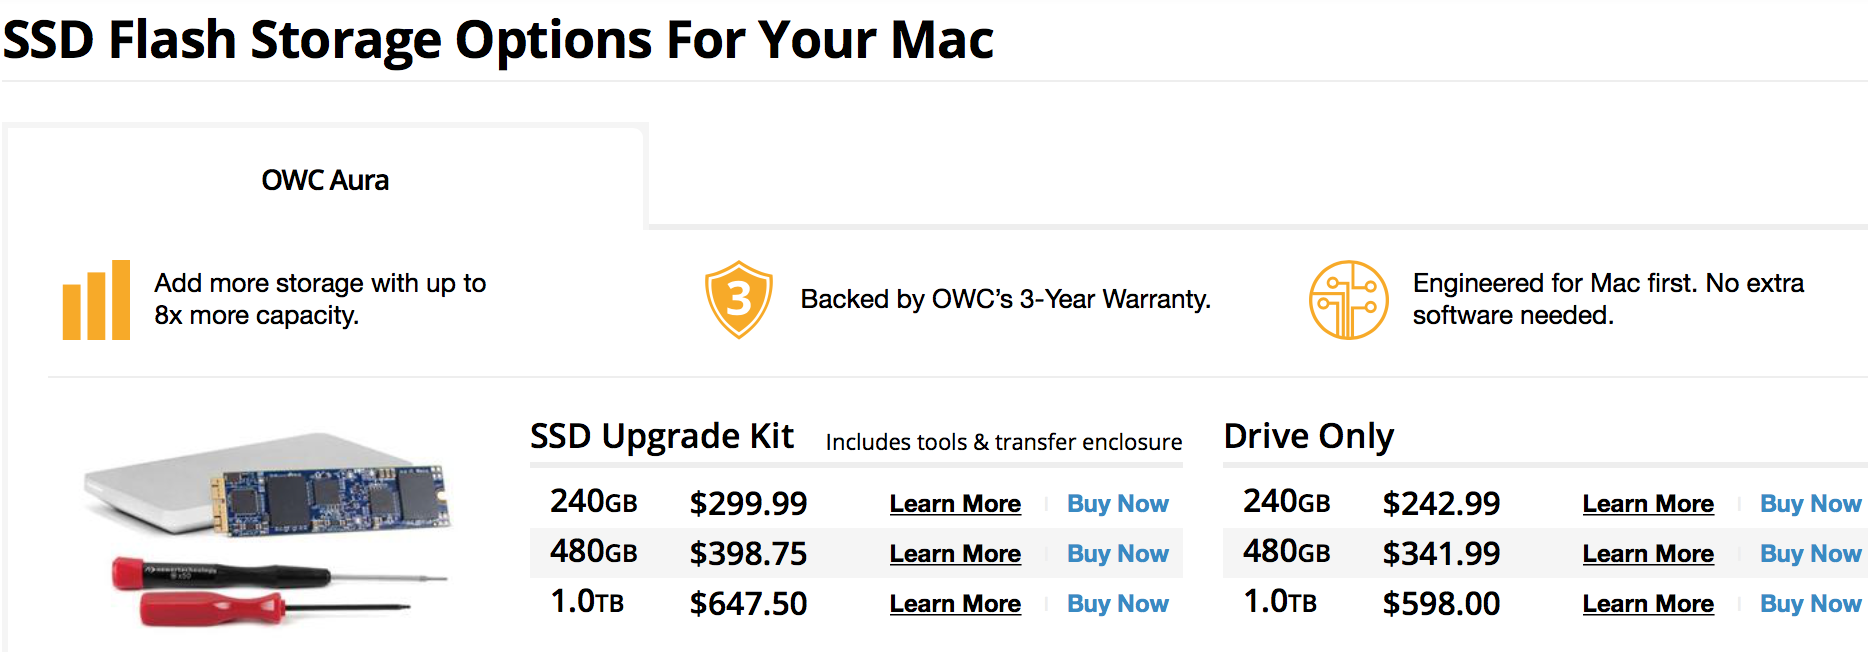1868x652 pixels.
Task: Click the orange circuit board icon
Action: tap(1348, 300)
